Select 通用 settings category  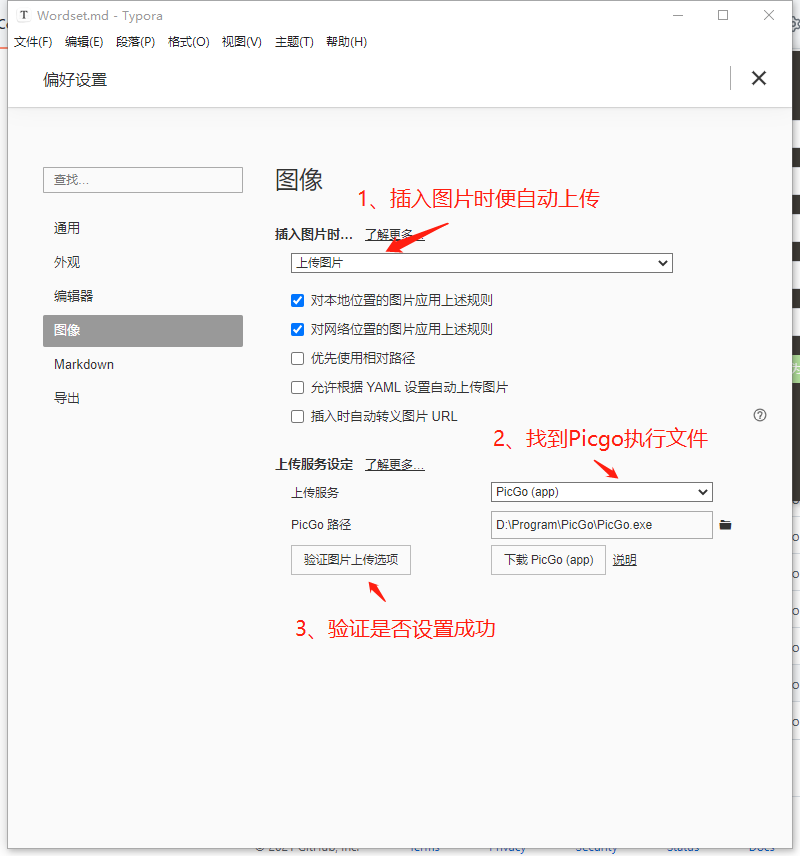(143, 228)
